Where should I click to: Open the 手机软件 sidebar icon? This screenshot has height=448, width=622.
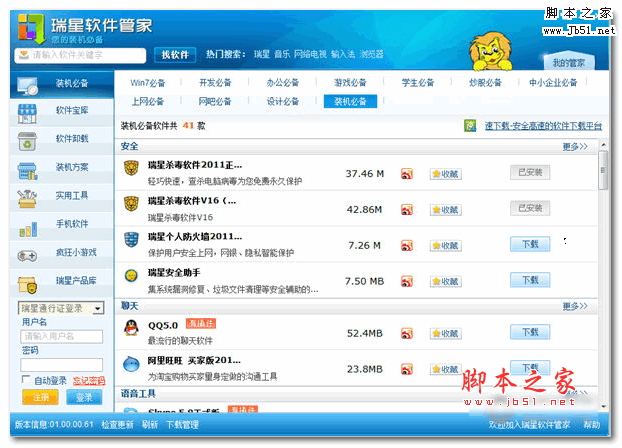28,229
